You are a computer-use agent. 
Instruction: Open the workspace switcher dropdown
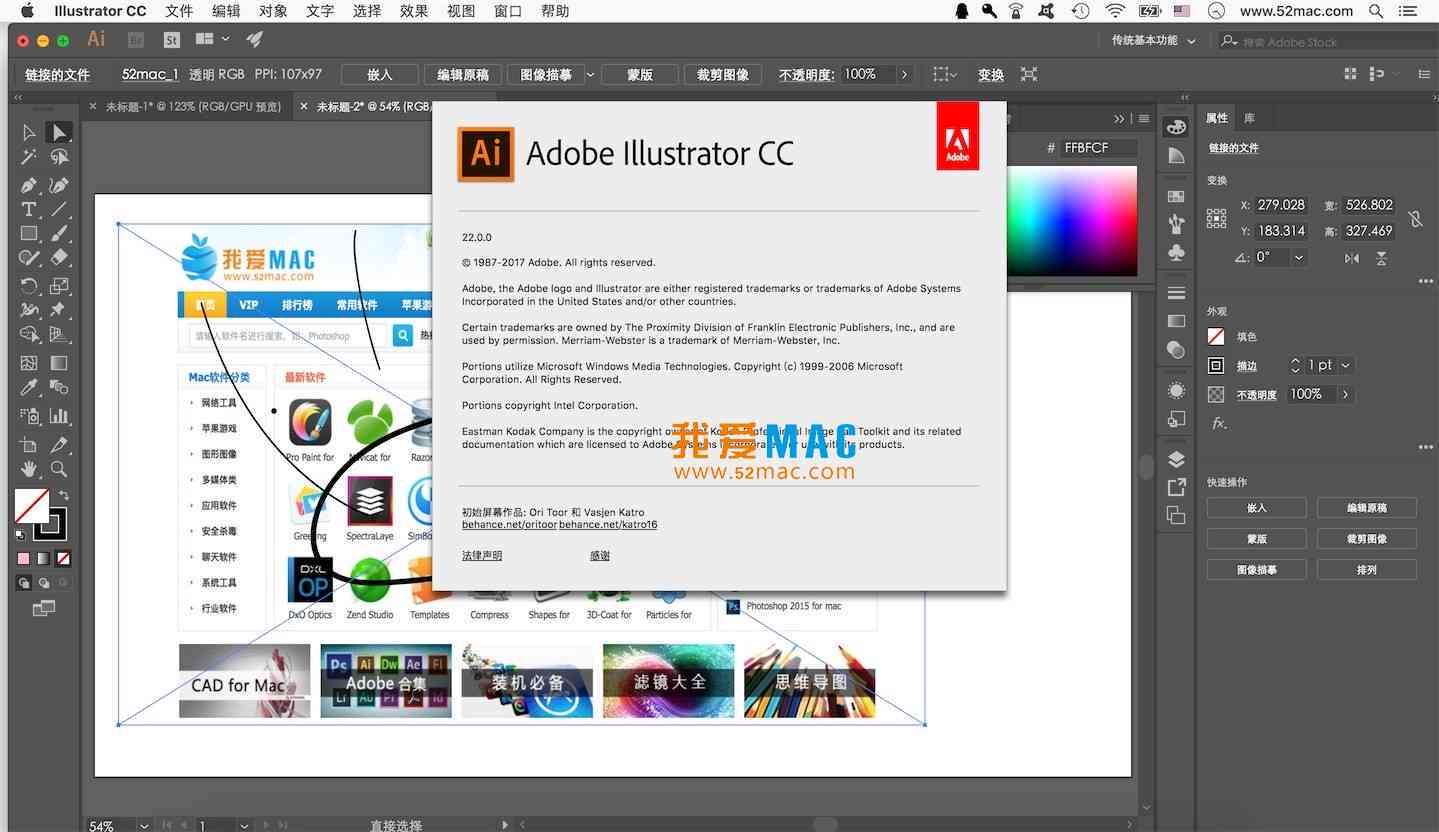tap(1153, 41)
